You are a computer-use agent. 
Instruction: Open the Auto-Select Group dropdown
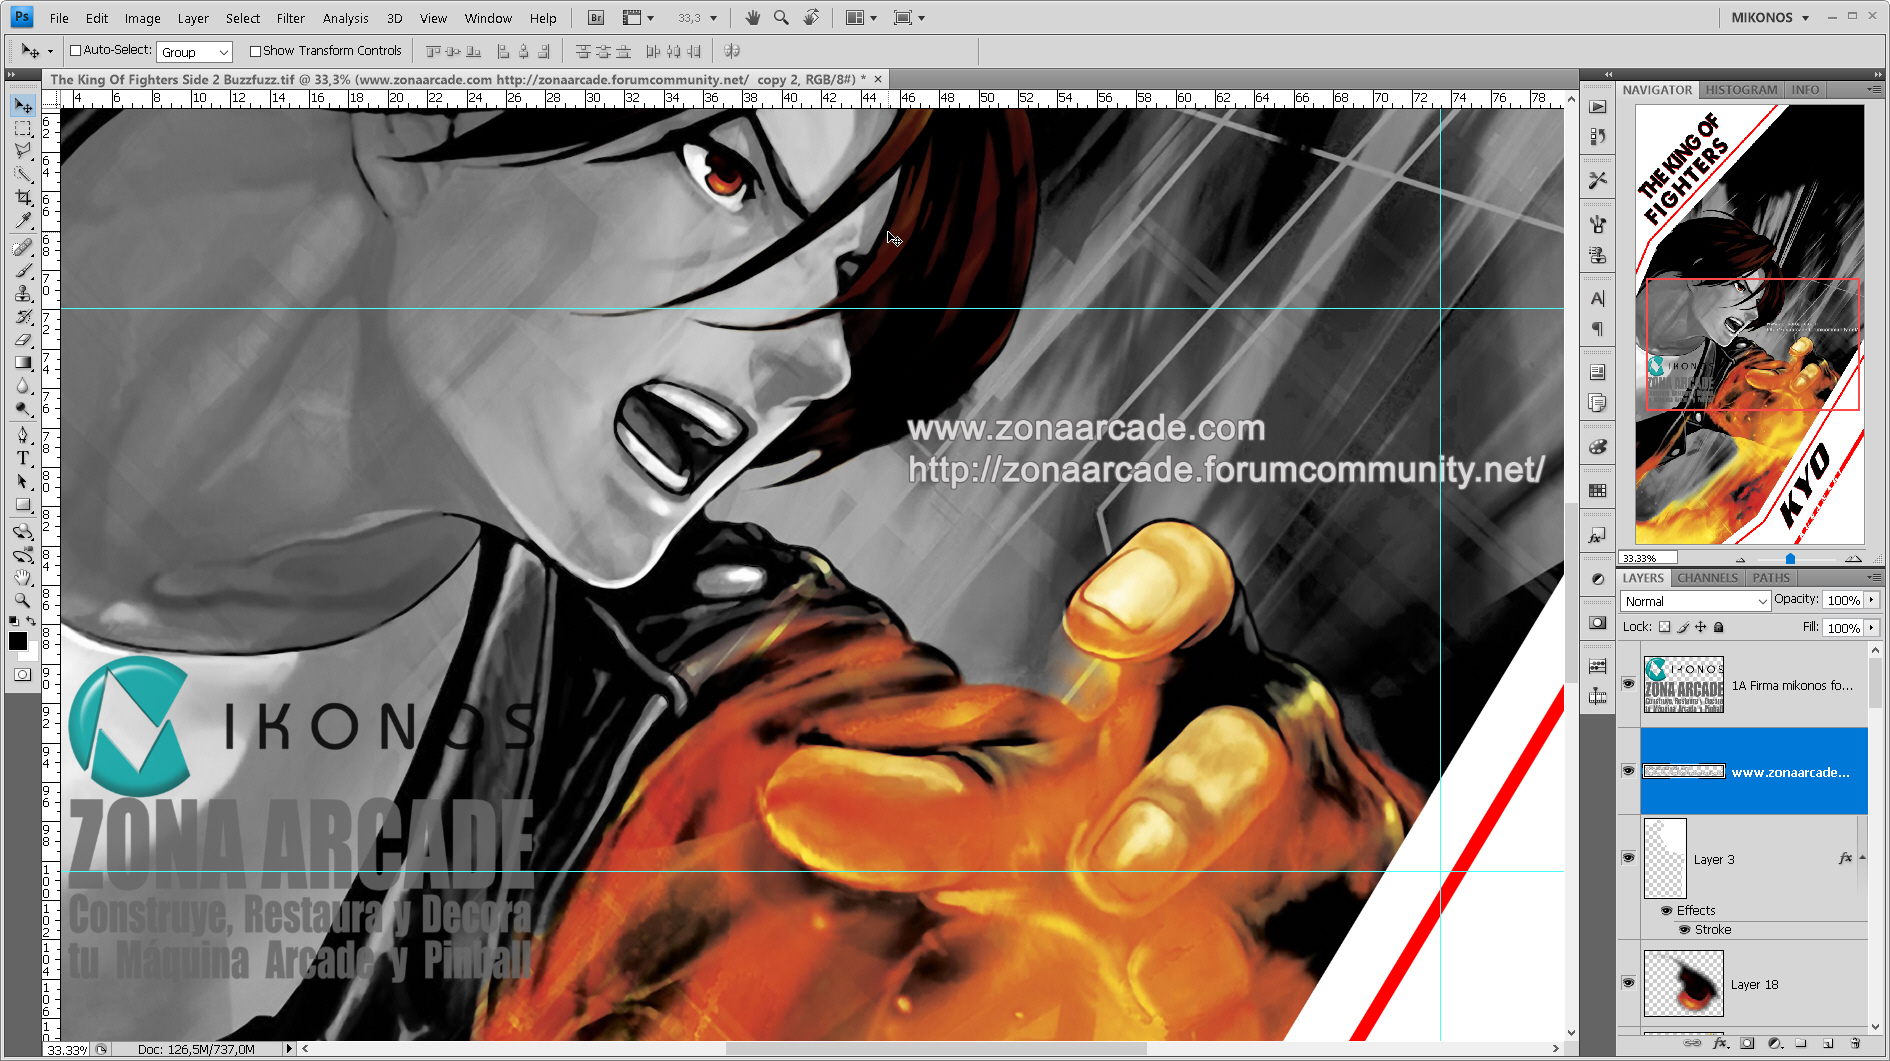195,52
